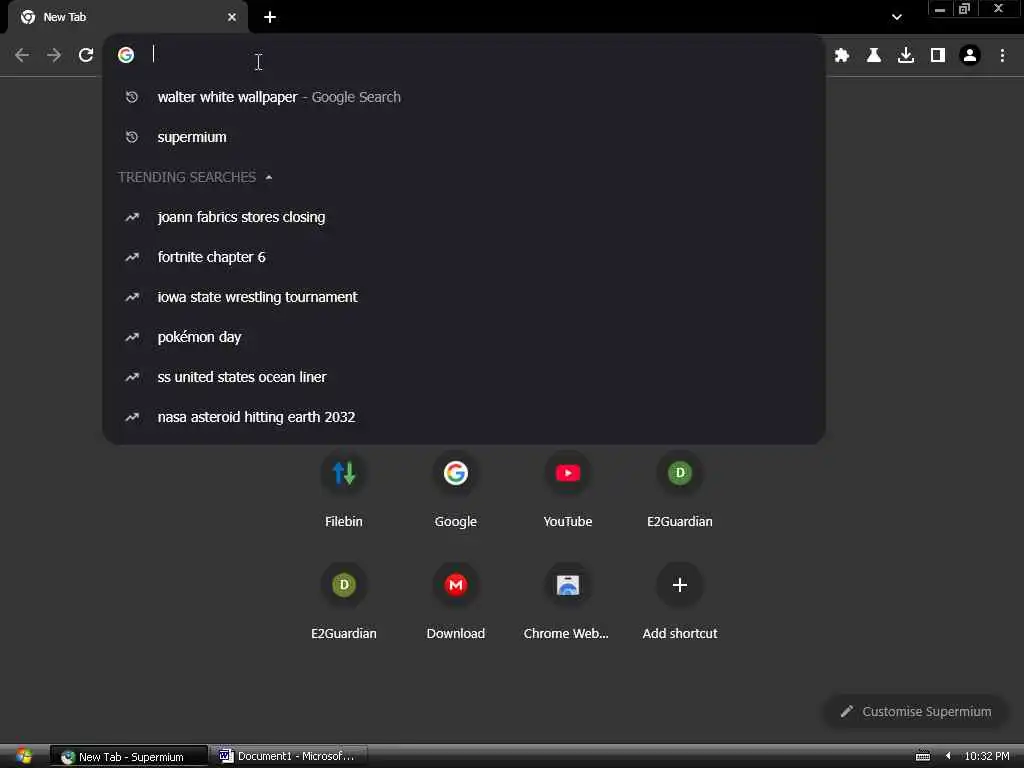Viewport: 1024px width, 768px height.
Task: Open the profile avatar menu
Action: point(970,56)
